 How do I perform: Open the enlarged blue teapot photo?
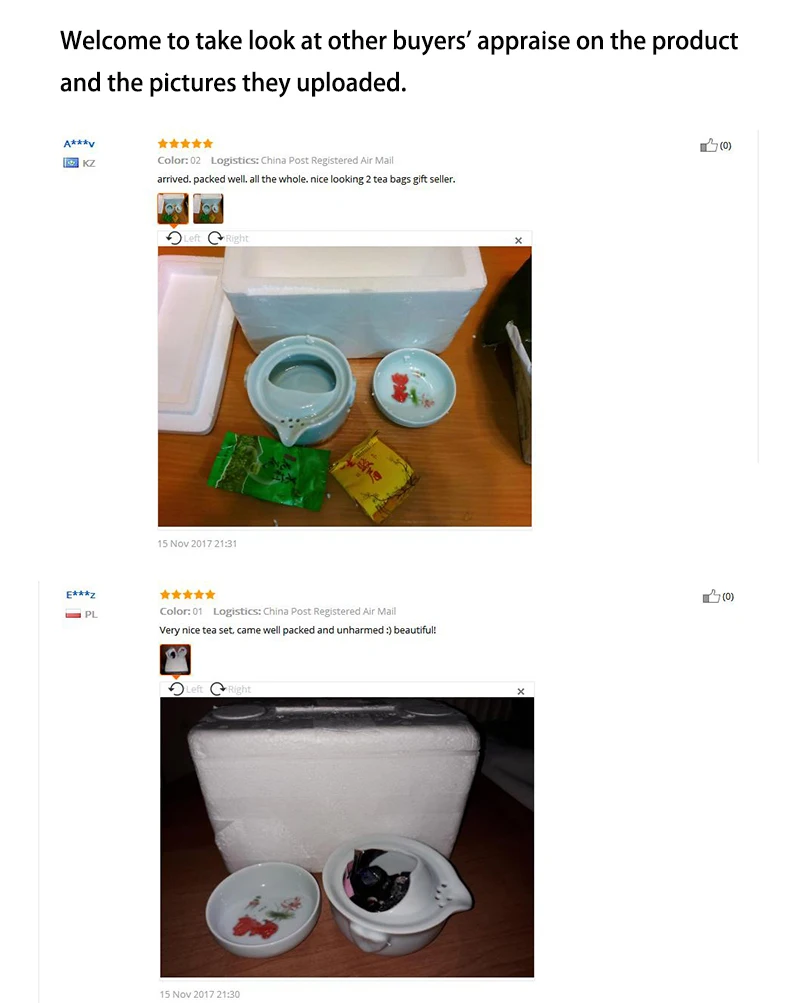pos(345,386)
